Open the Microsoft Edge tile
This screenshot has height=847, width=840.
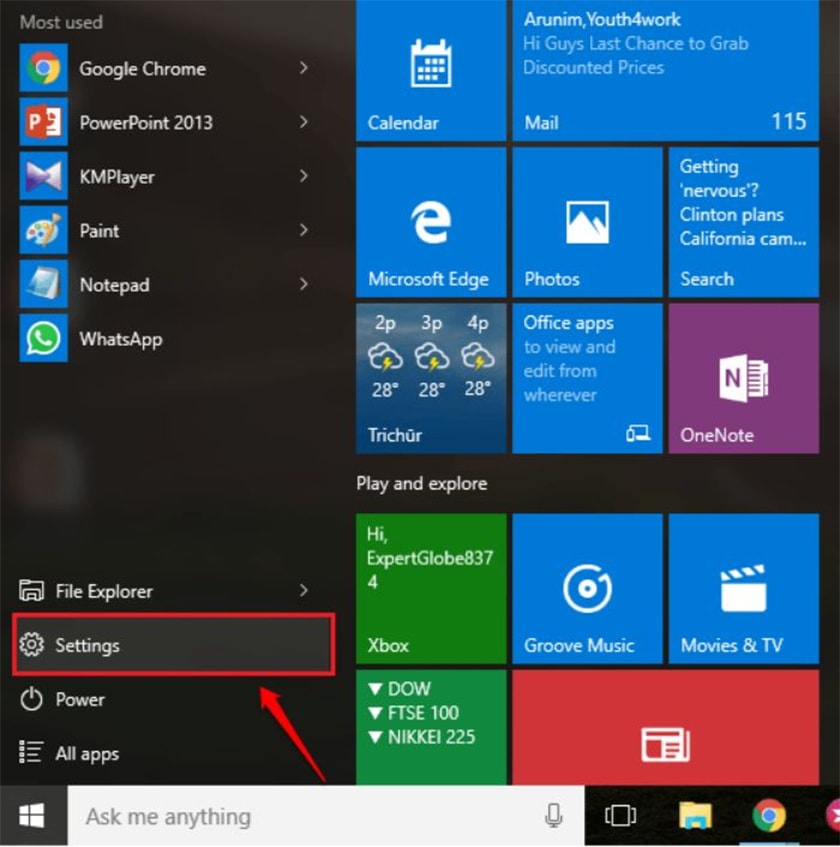pyautogui.click(x=431, y=222)
